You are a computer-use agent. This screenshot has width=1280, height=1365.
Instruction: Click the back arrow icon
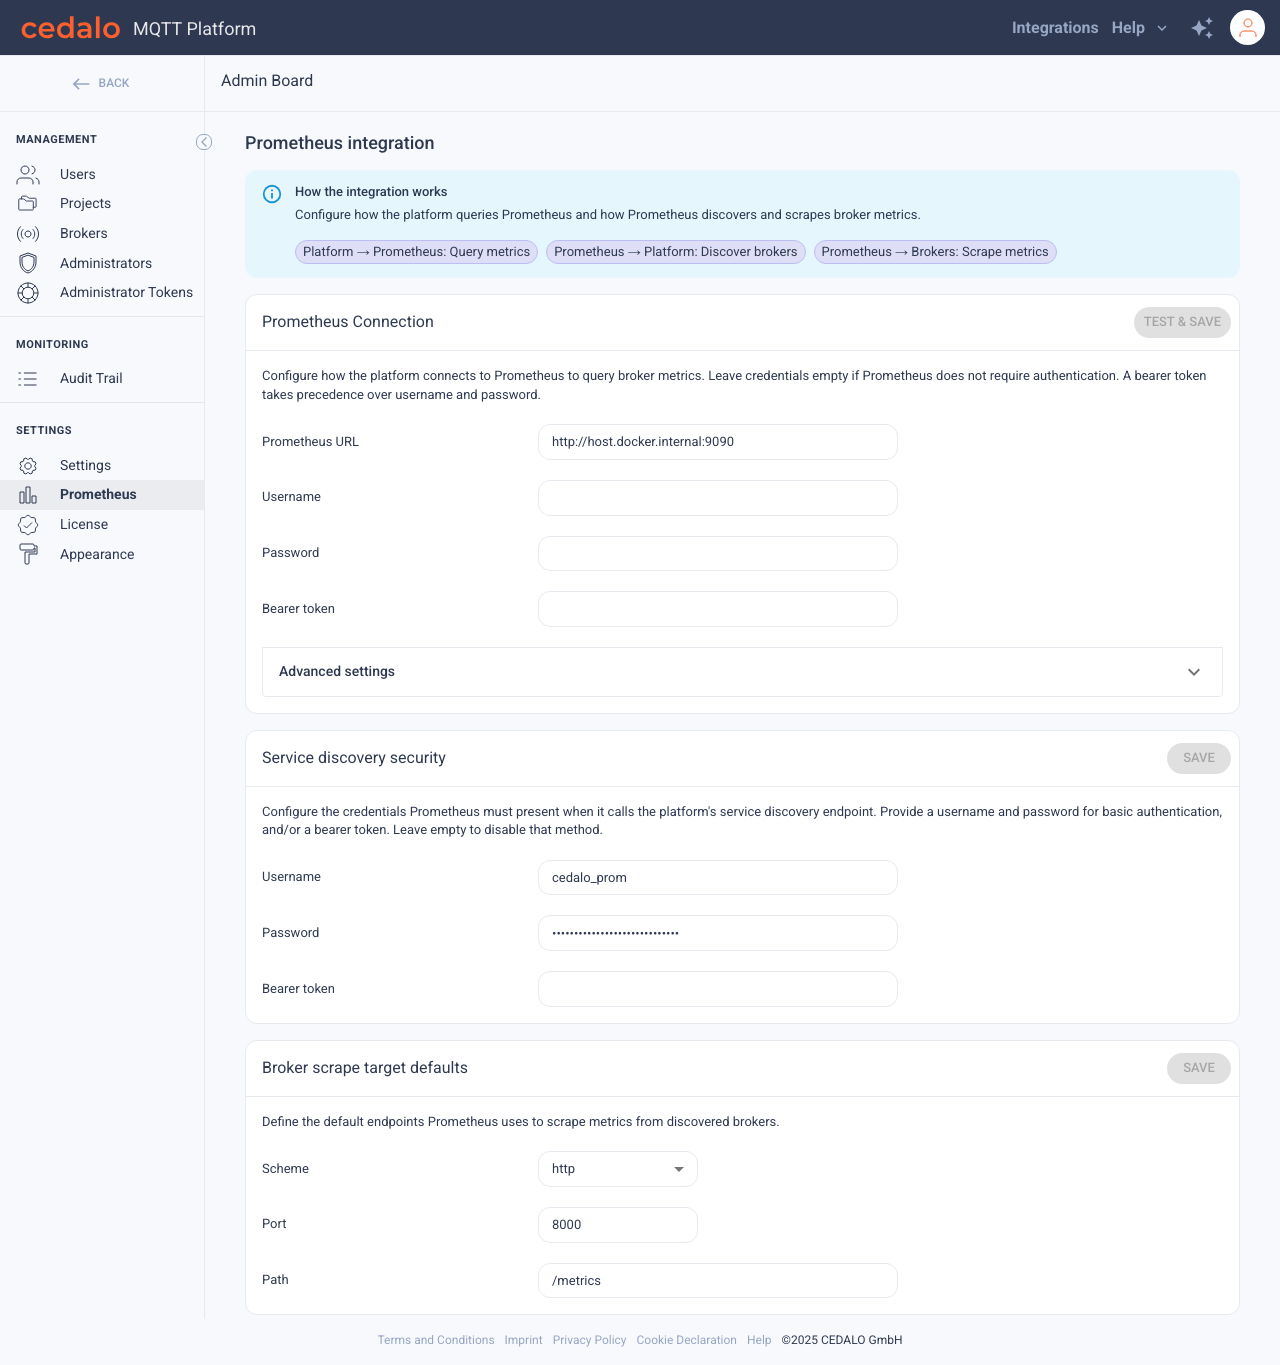tap(81, 84)
